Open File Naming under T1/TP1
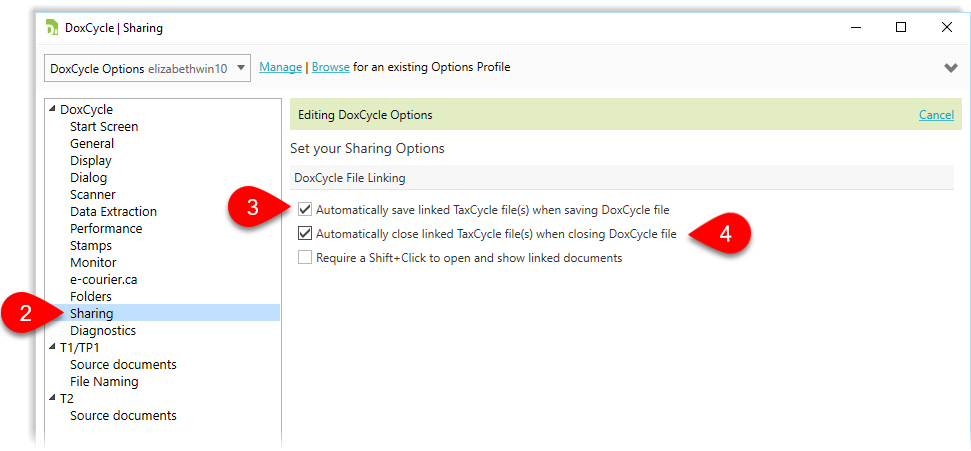The width and height of the screenshot is (971, 451). (104, 381)
